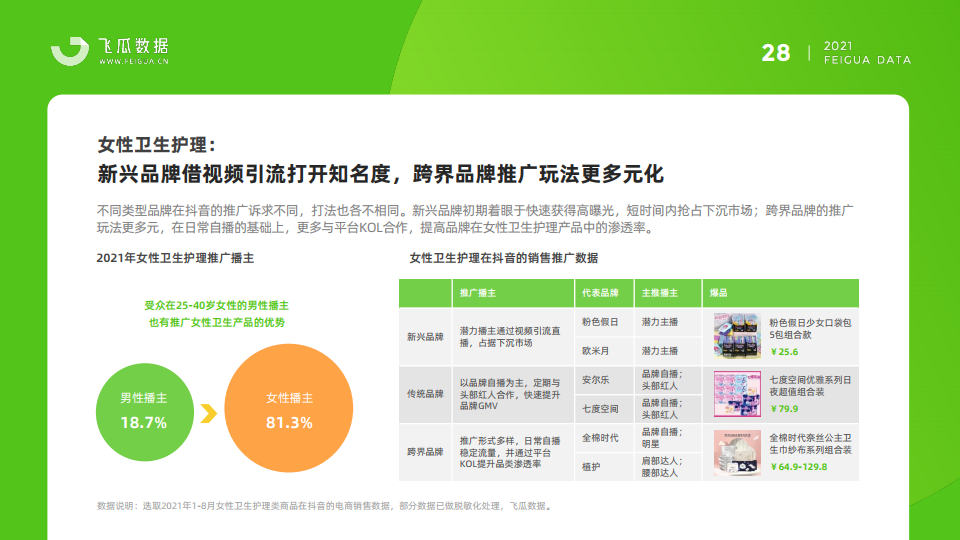Click page number 28 in header
This screenshot has height=540, width=960.
click(775, 53)
